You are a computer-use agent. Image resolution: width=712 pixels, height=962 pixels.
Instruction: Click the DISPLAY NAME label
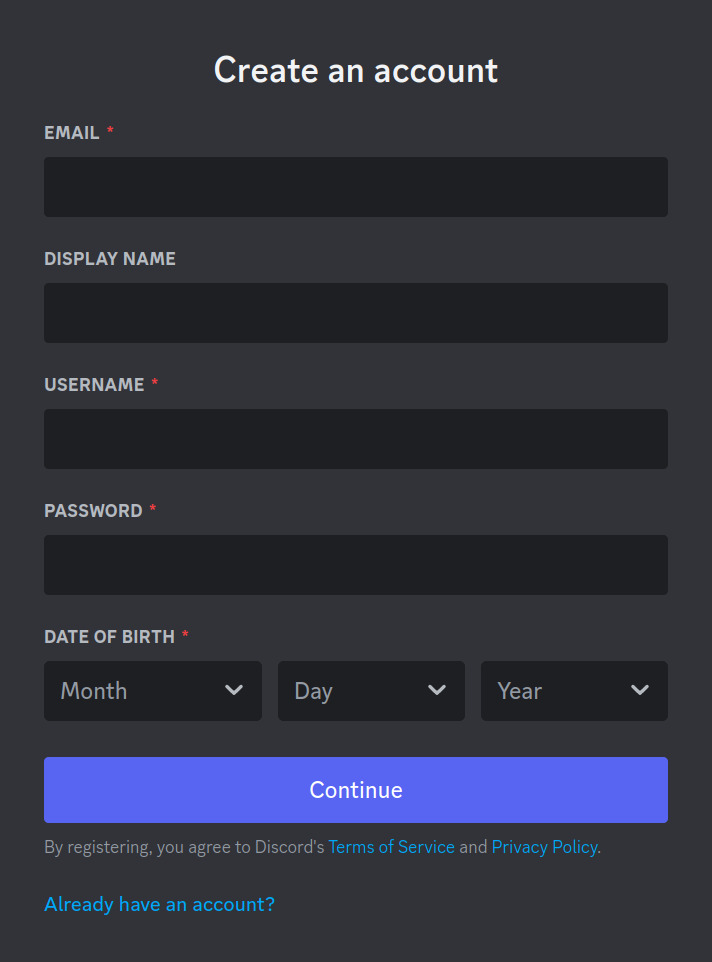(x=110, y=259)
